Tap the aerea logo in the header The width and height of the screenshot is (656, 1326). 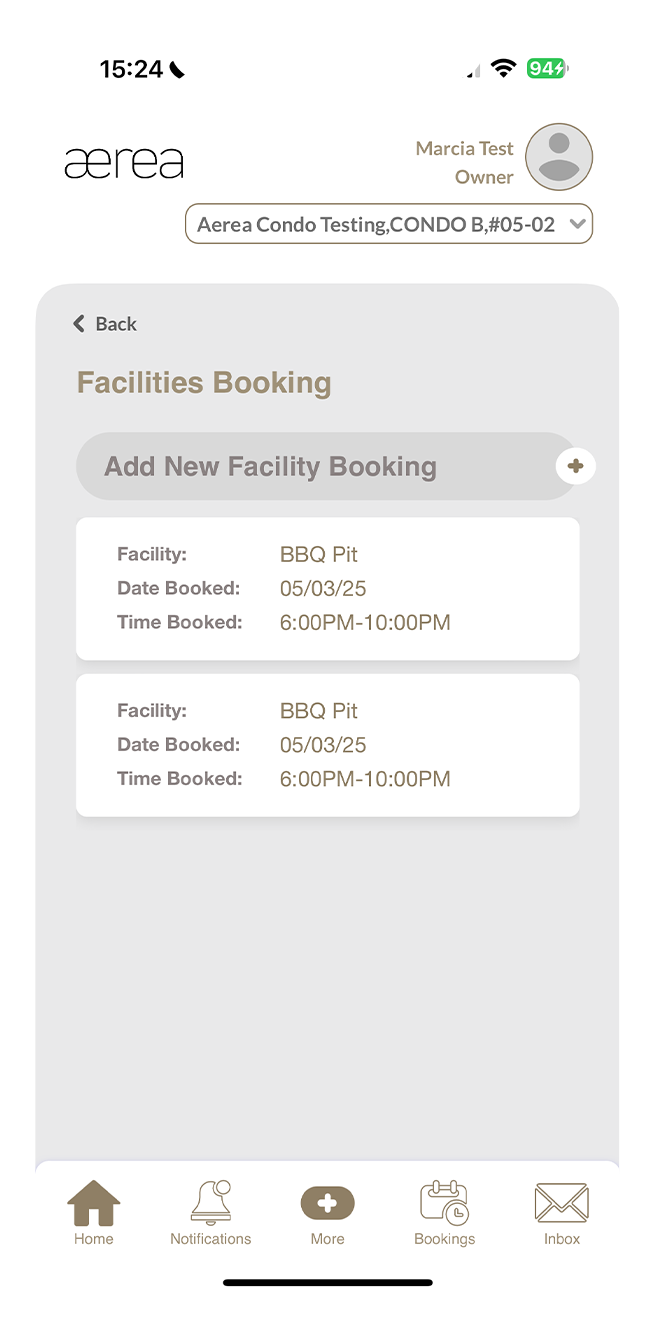coord(124,161)
